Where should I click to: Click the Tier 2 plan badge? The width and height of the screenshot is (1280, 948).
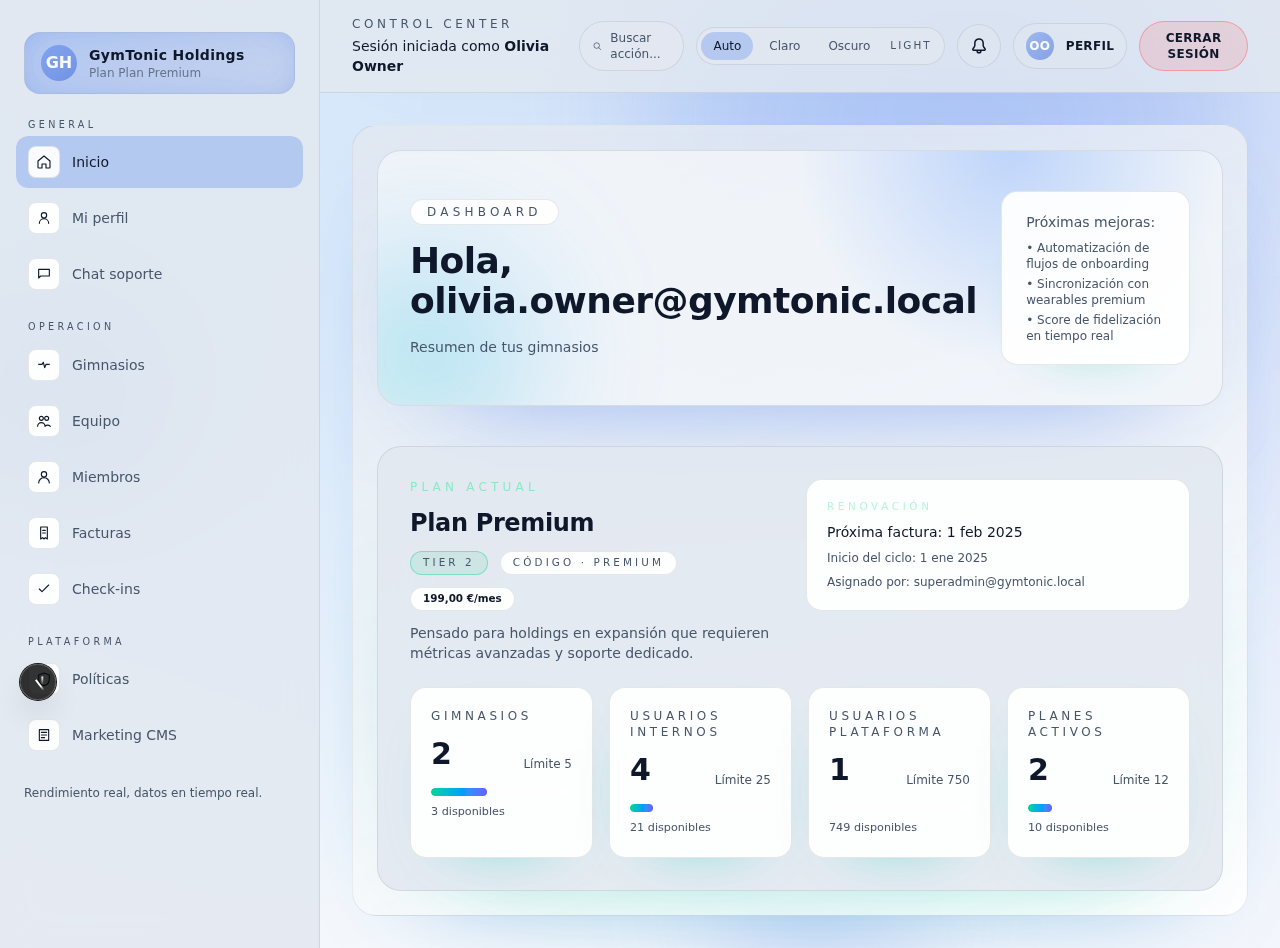(x=448, y=563)
